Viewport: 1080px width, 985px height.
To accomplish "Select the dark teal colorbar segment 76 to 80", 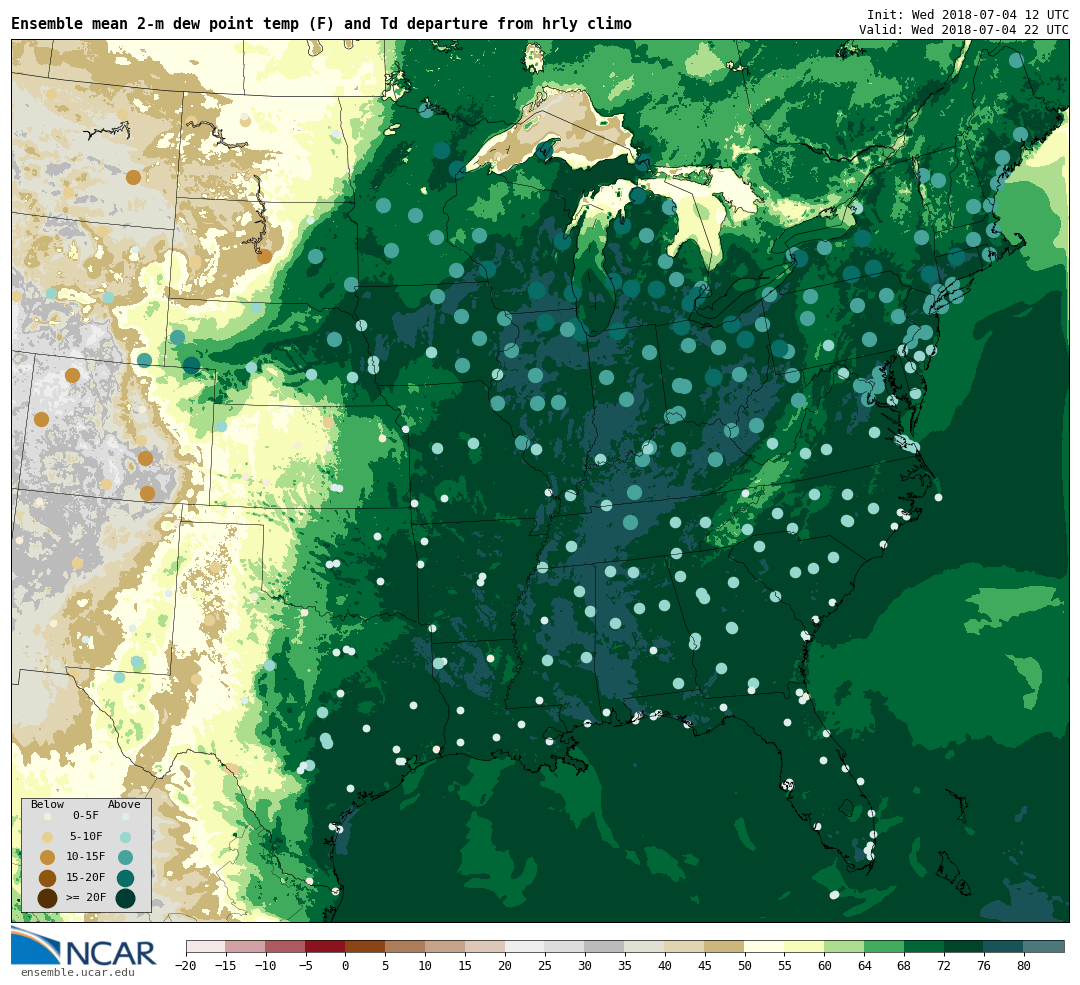I will (1004, 946).
